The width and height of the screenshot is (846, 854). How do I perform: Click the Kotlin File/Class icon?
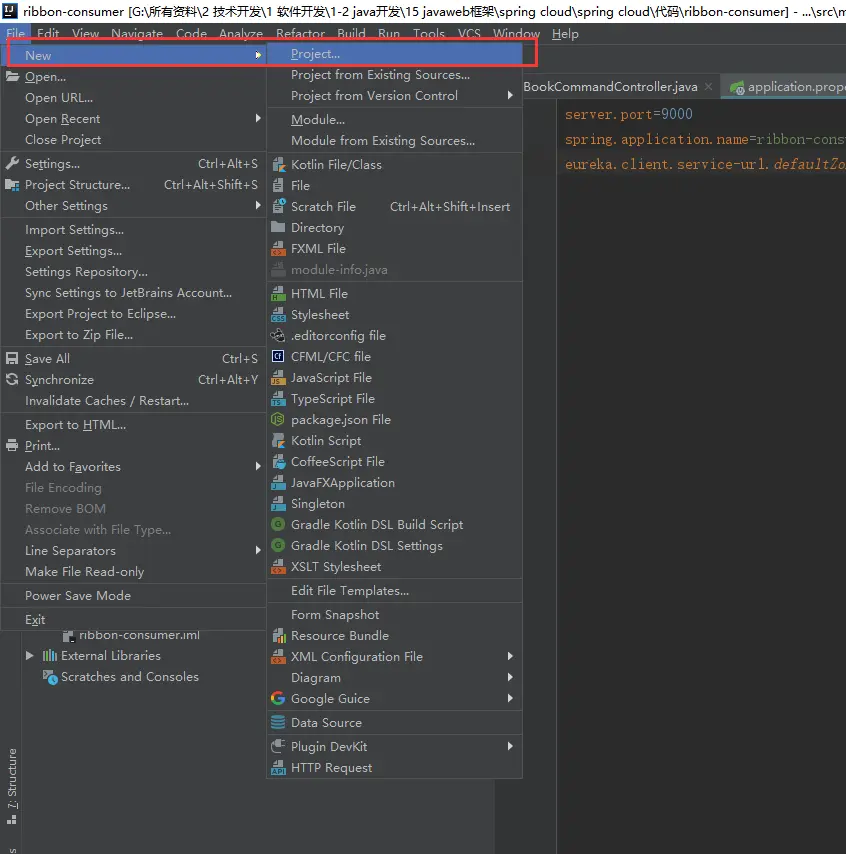click(278, 164)
